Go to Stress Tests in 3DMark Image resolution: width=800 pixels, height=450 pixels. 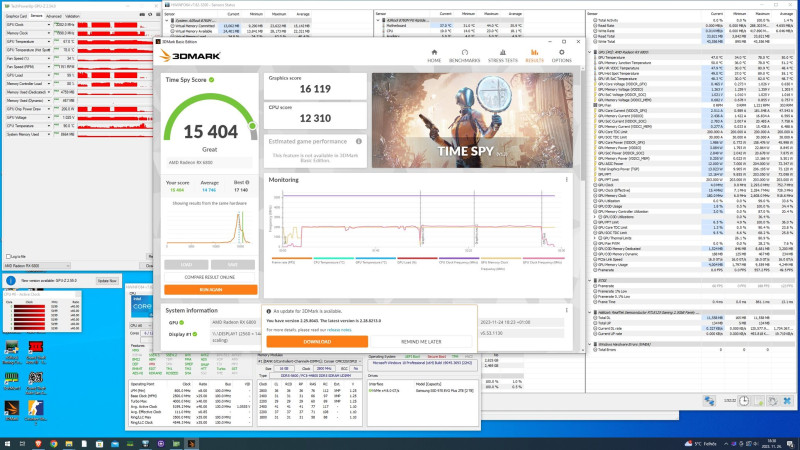pyautogui.click(x=503, y=56)
